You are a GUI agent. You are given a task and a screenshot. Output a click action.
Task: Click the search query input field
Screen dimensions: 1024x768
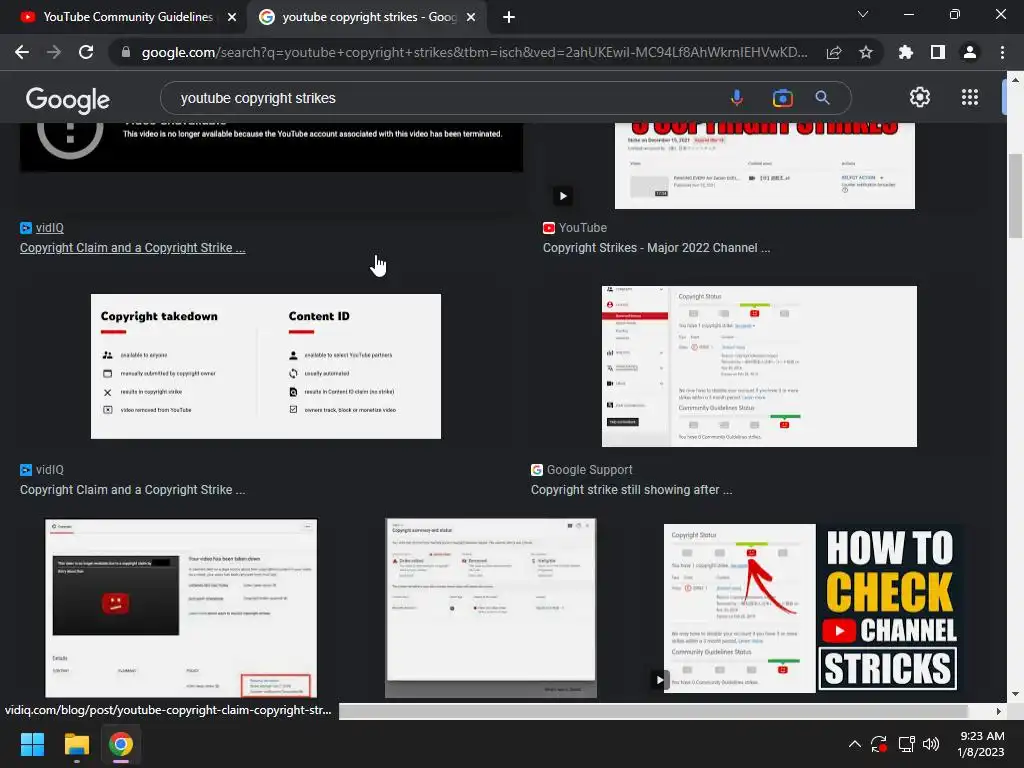click(451, 98)
